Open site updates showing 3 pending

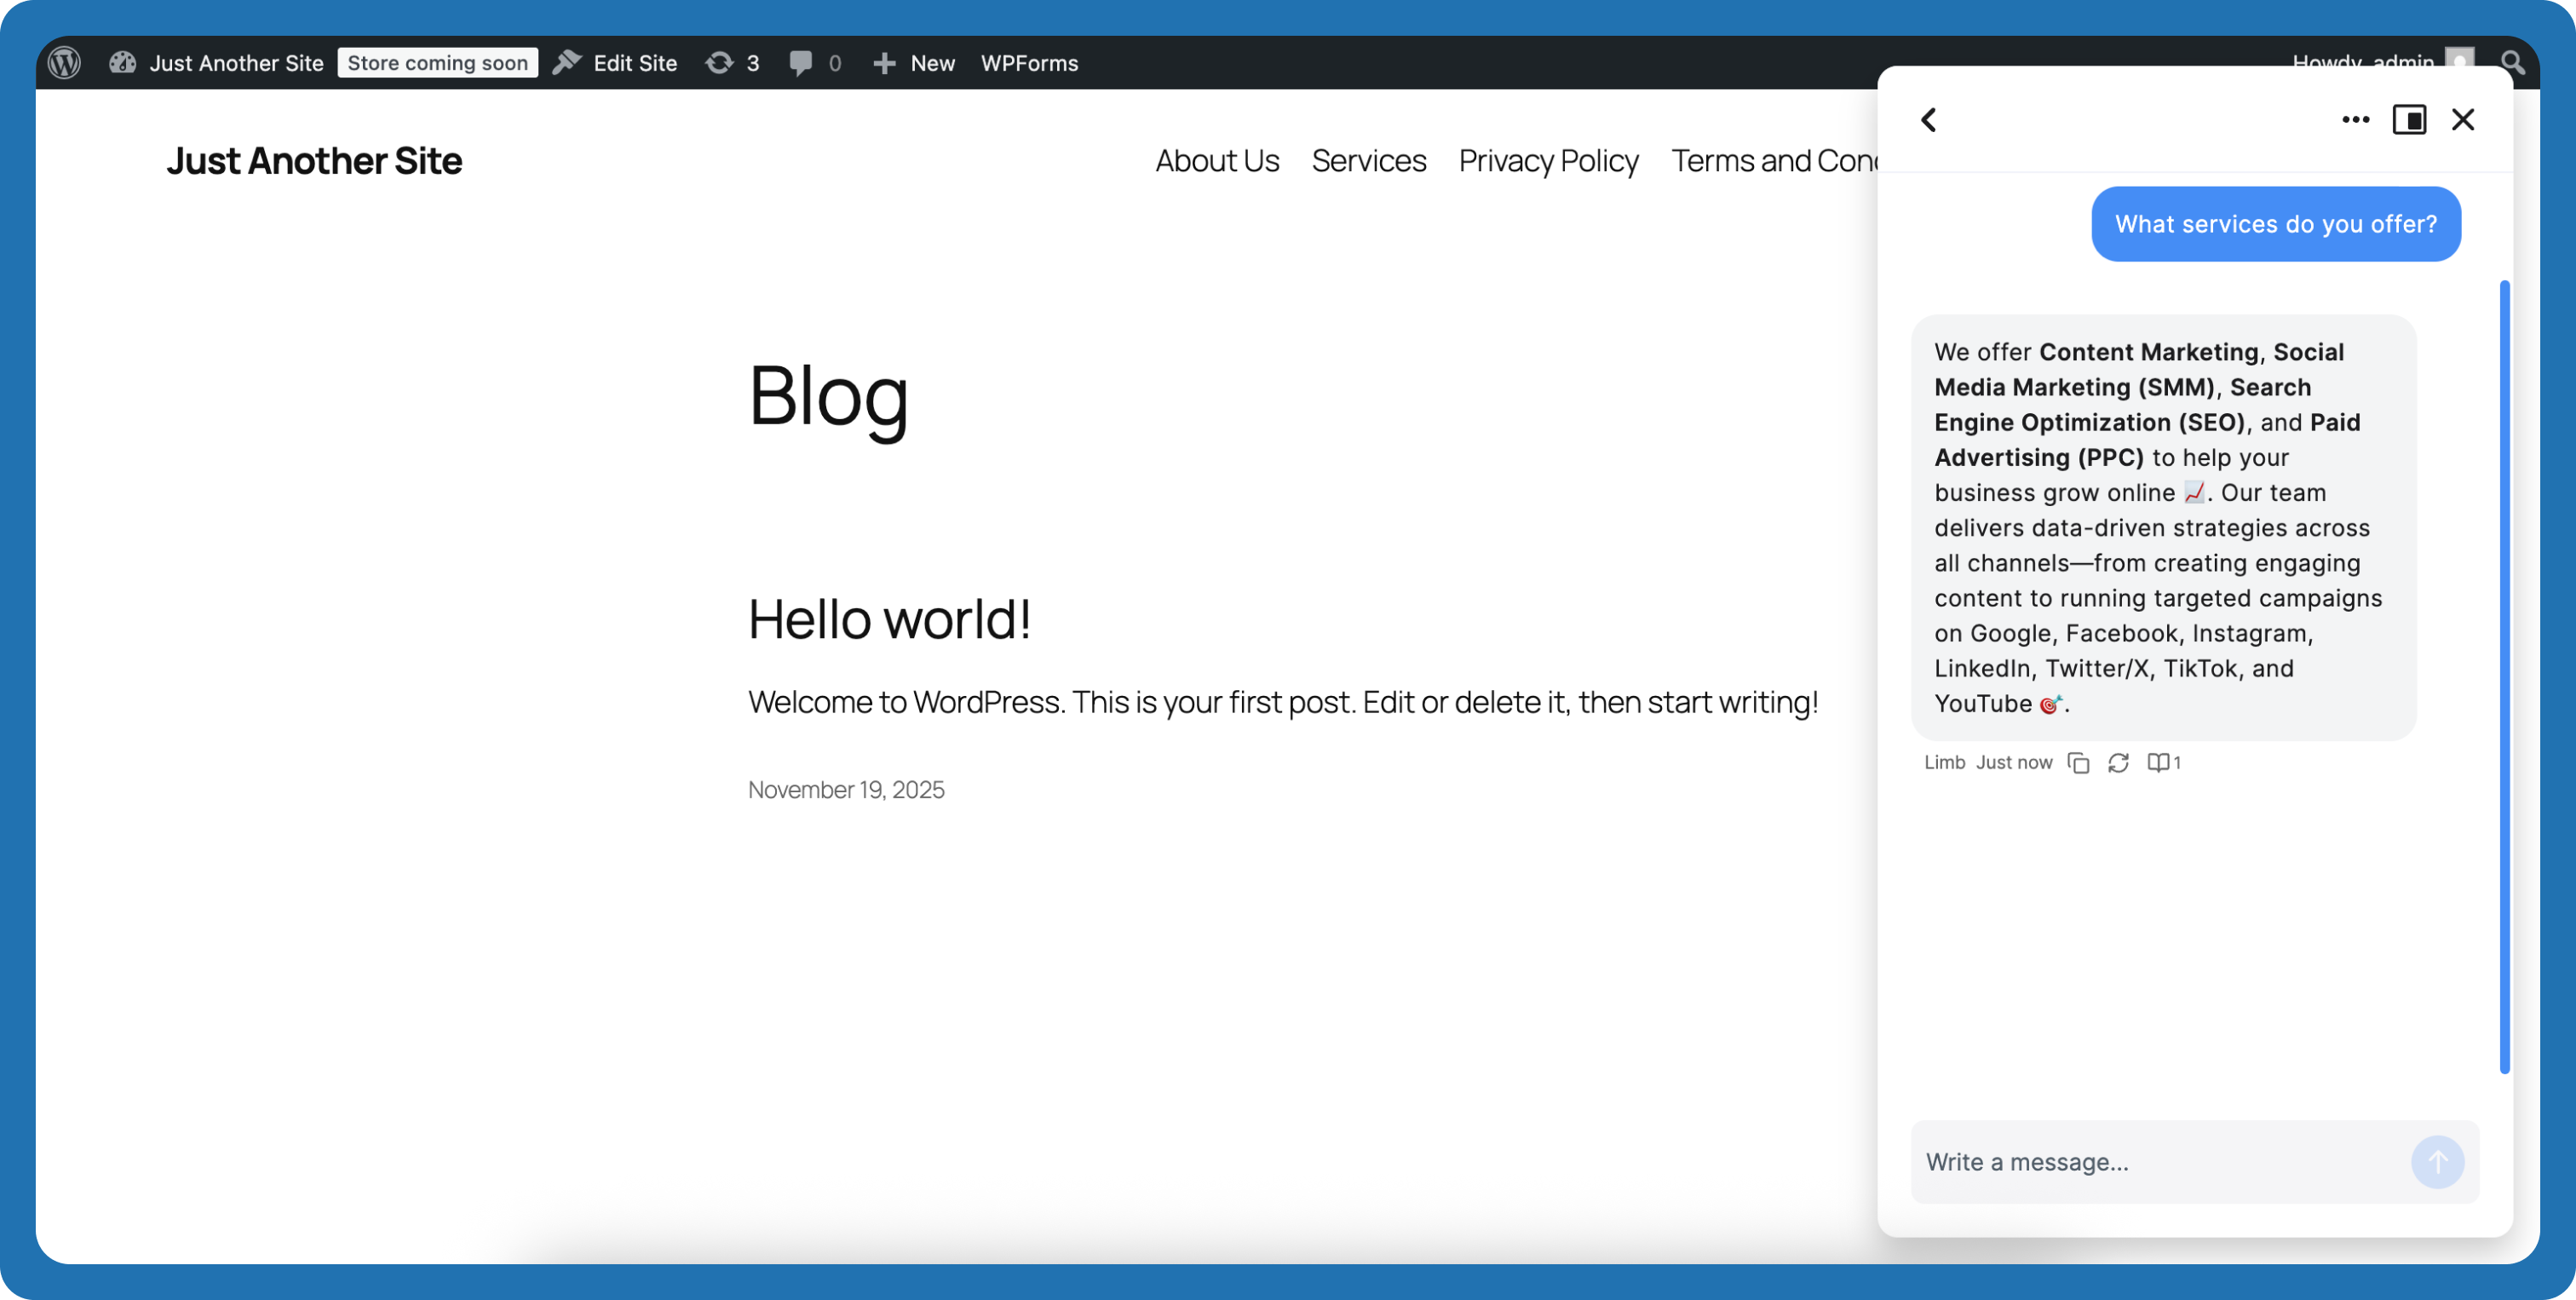point(732,62)
